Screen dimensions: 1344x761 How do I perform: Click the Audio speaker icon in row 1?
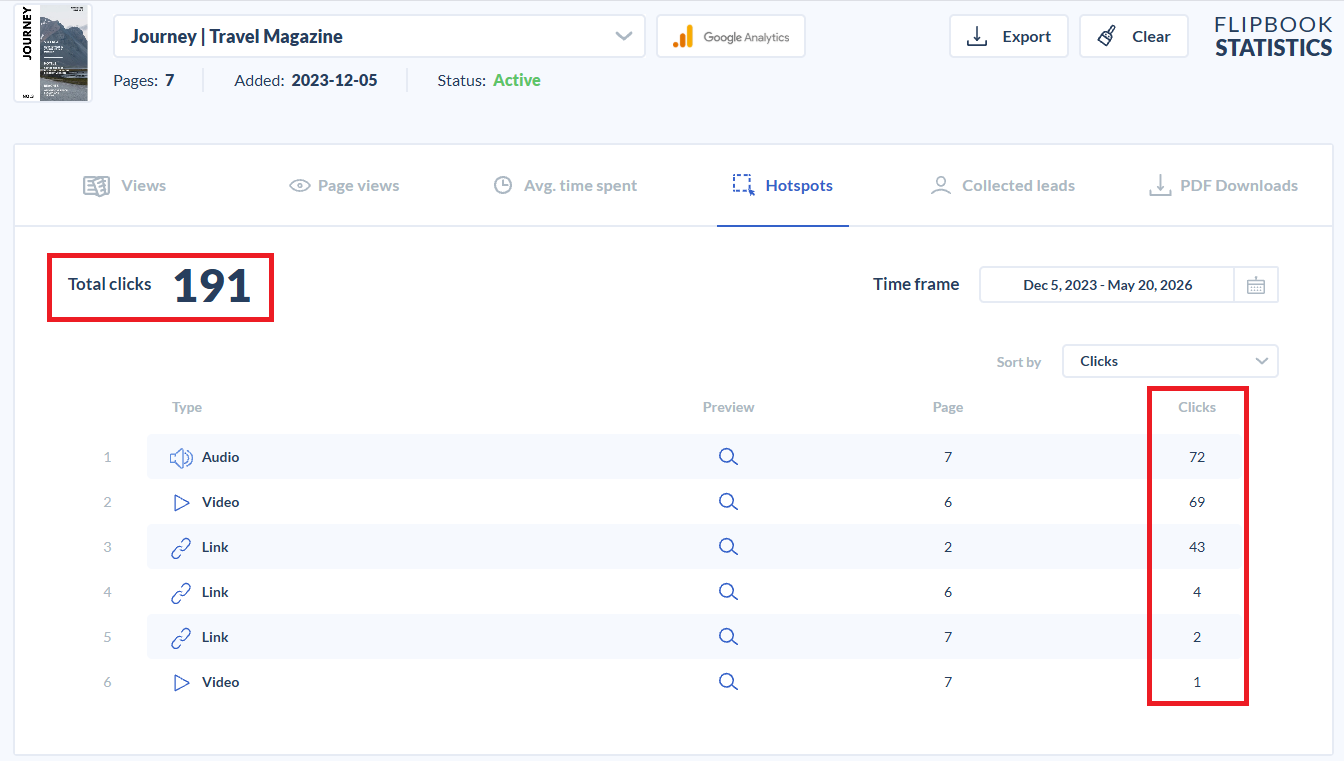pos(181,458)
